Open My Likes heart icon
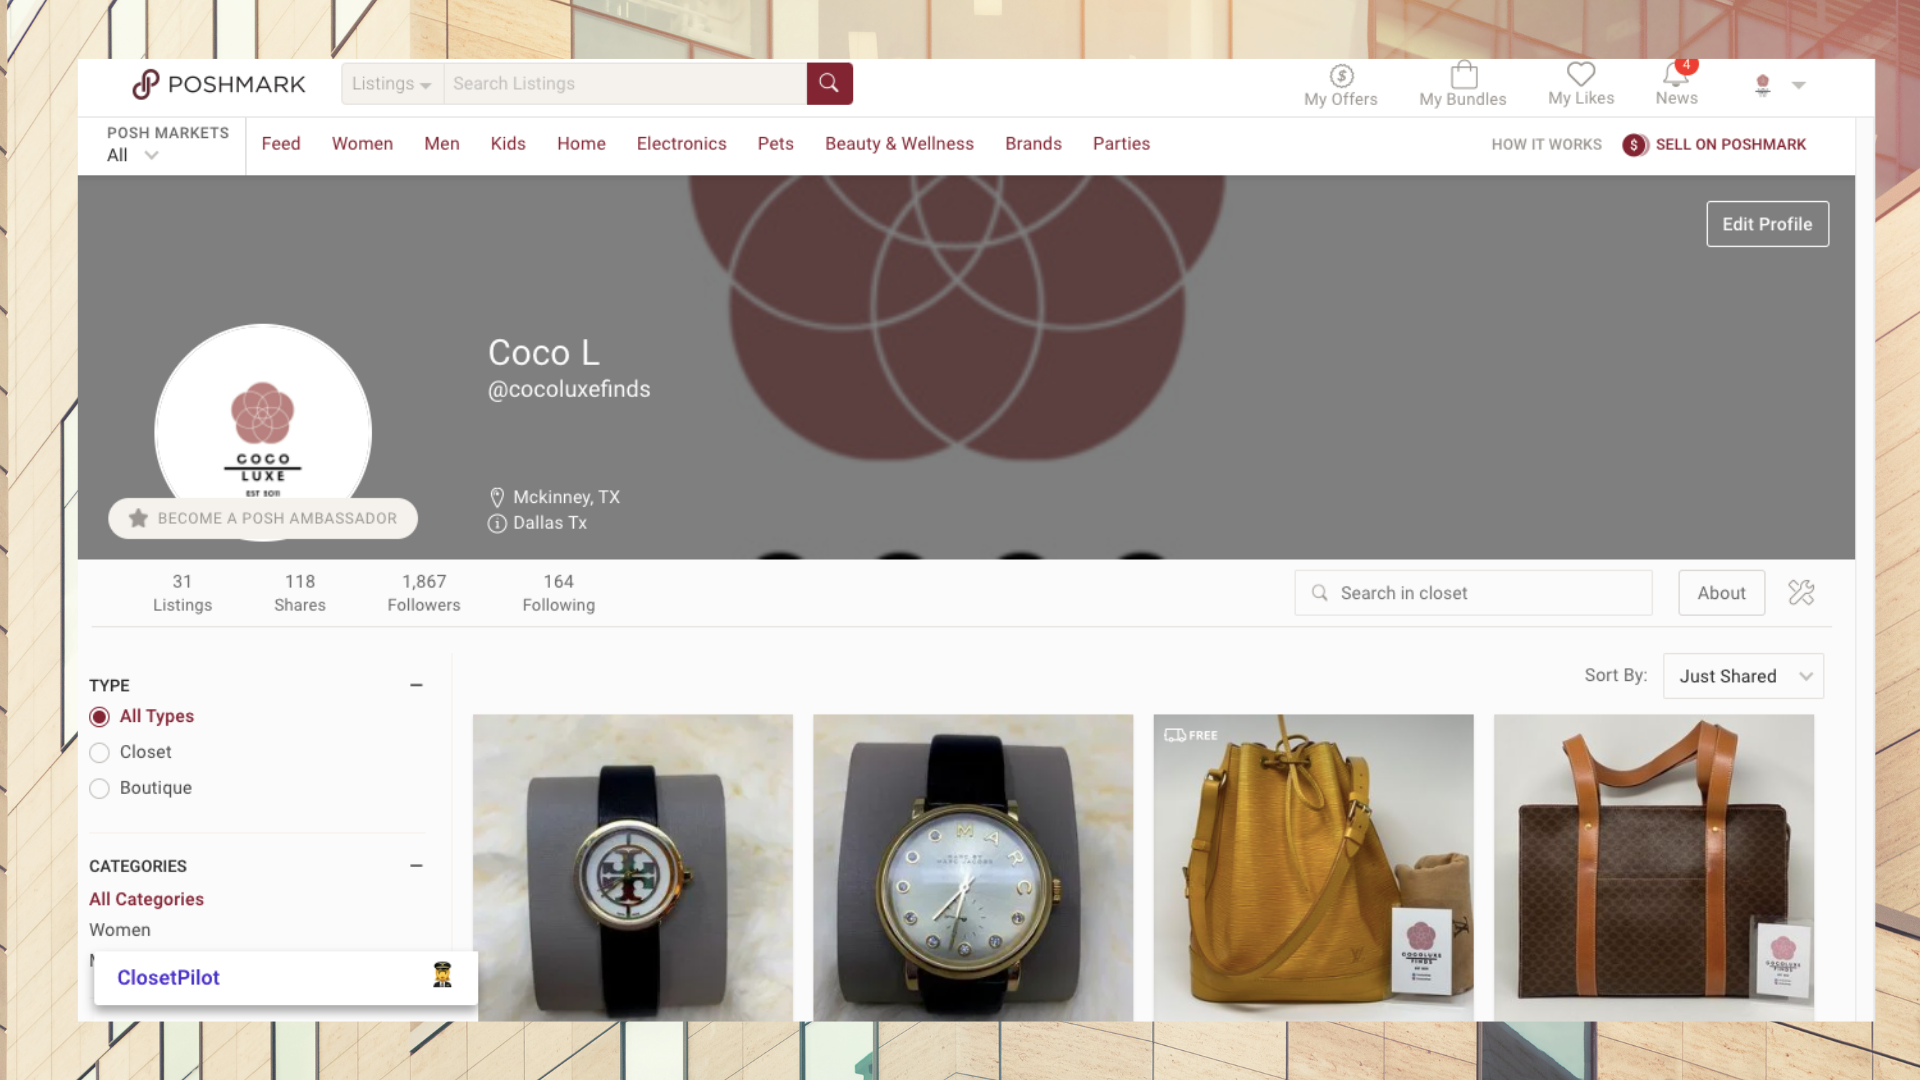This screenshot has width=1920, height=1080. click(1581, 74)
